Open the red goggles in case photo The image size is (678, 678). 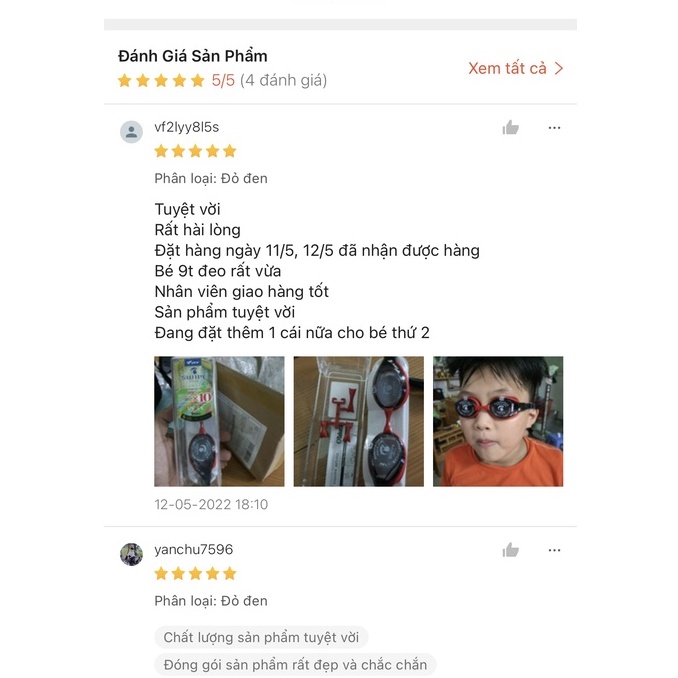[358, 421]
